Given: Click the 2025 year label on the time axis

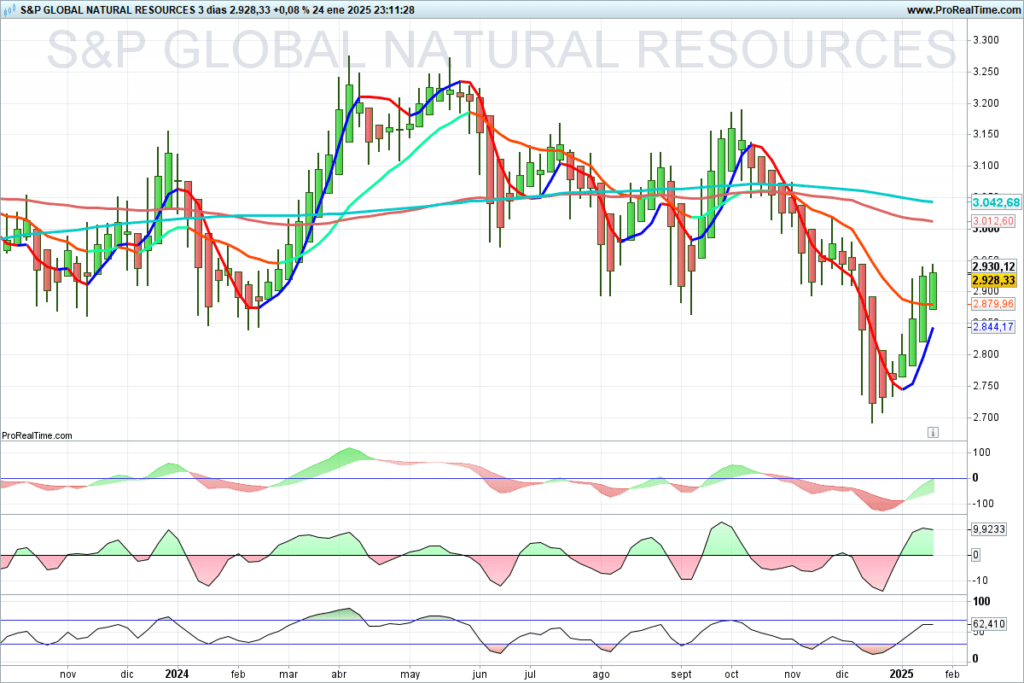Looking at the screenshot, I should coord(903,674).
